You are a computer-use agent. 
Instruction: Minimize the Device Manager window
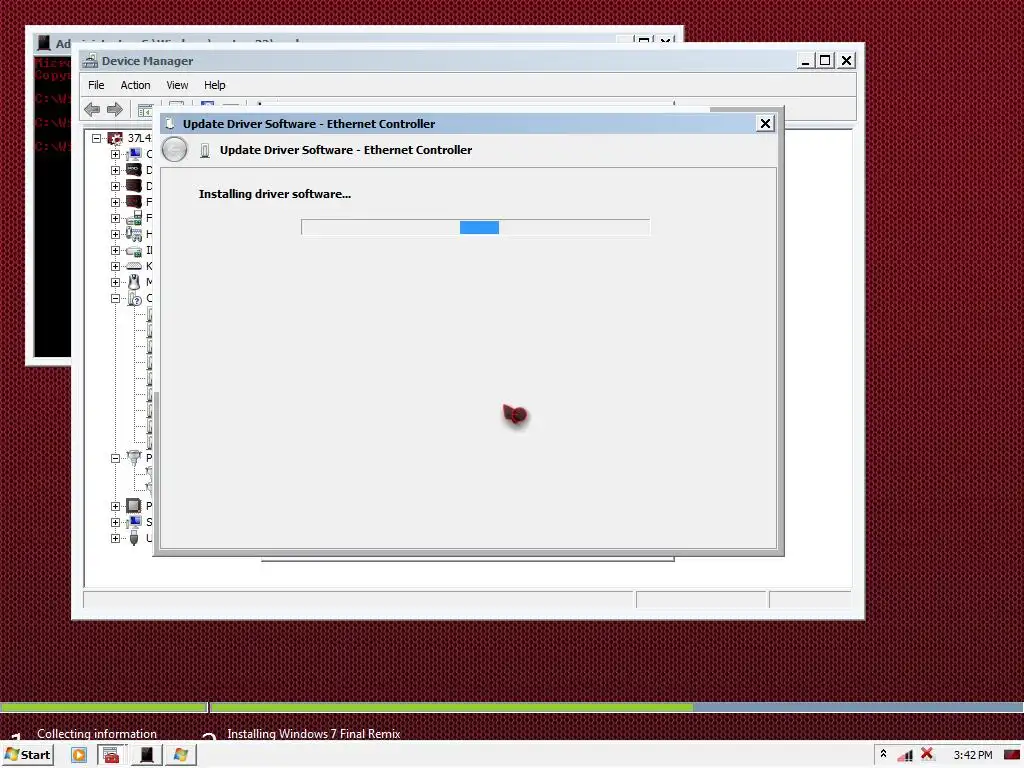coord(805,61)
